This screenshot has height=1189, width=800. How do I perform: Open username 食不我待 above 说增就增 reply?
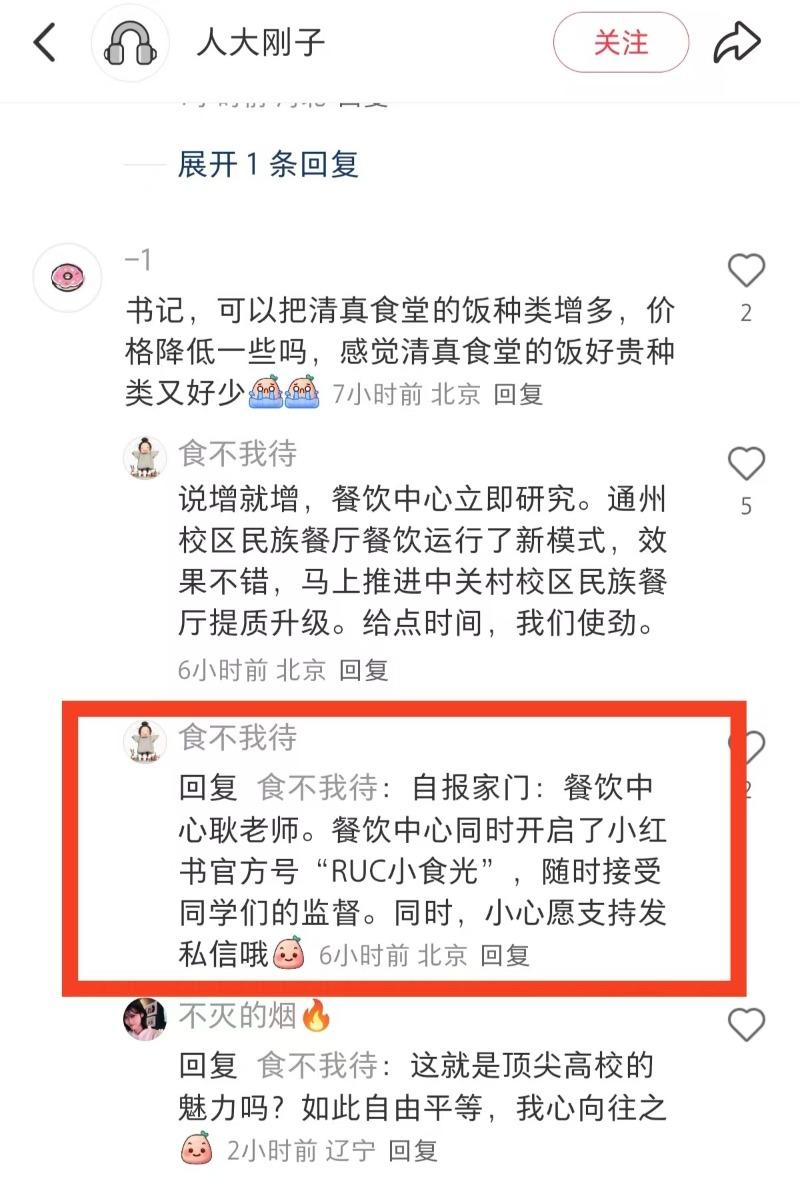[x=238, y=454]
